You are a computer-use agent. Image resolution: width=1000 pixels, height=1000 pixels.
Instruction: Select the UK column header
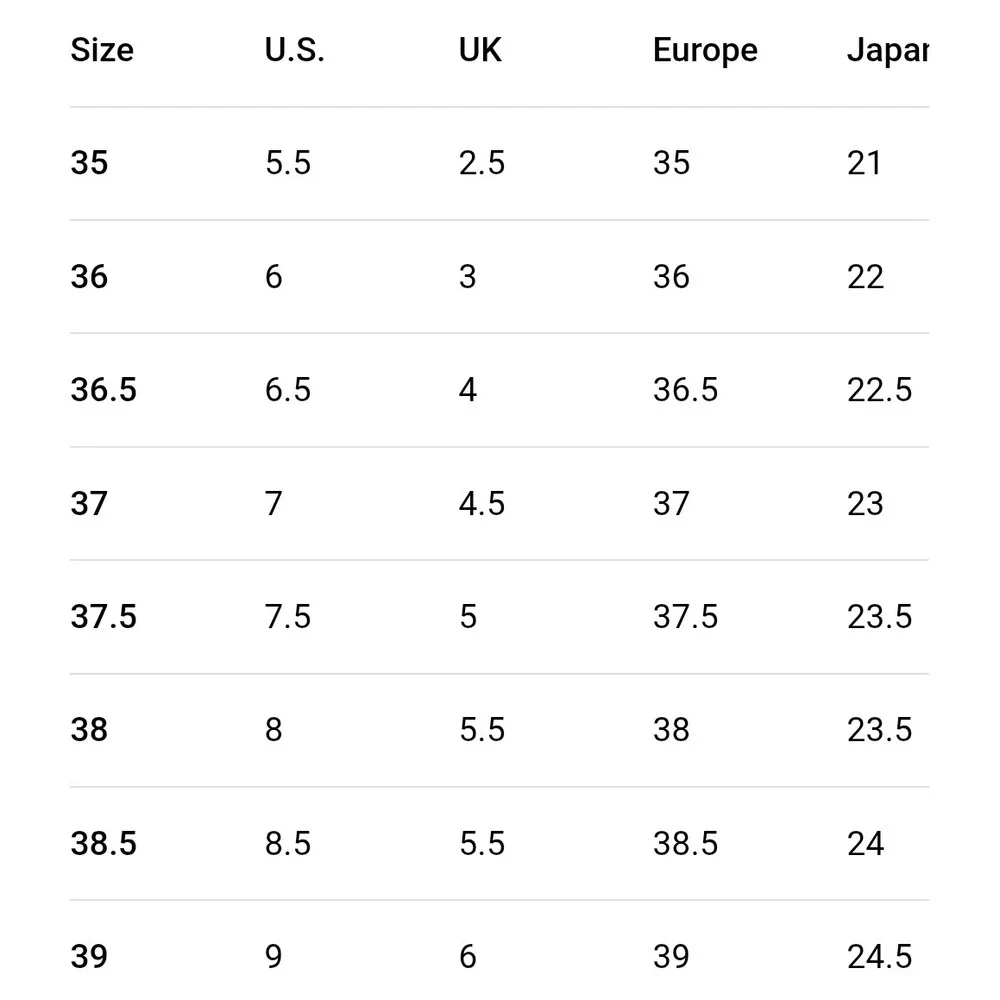click(480, 50)
